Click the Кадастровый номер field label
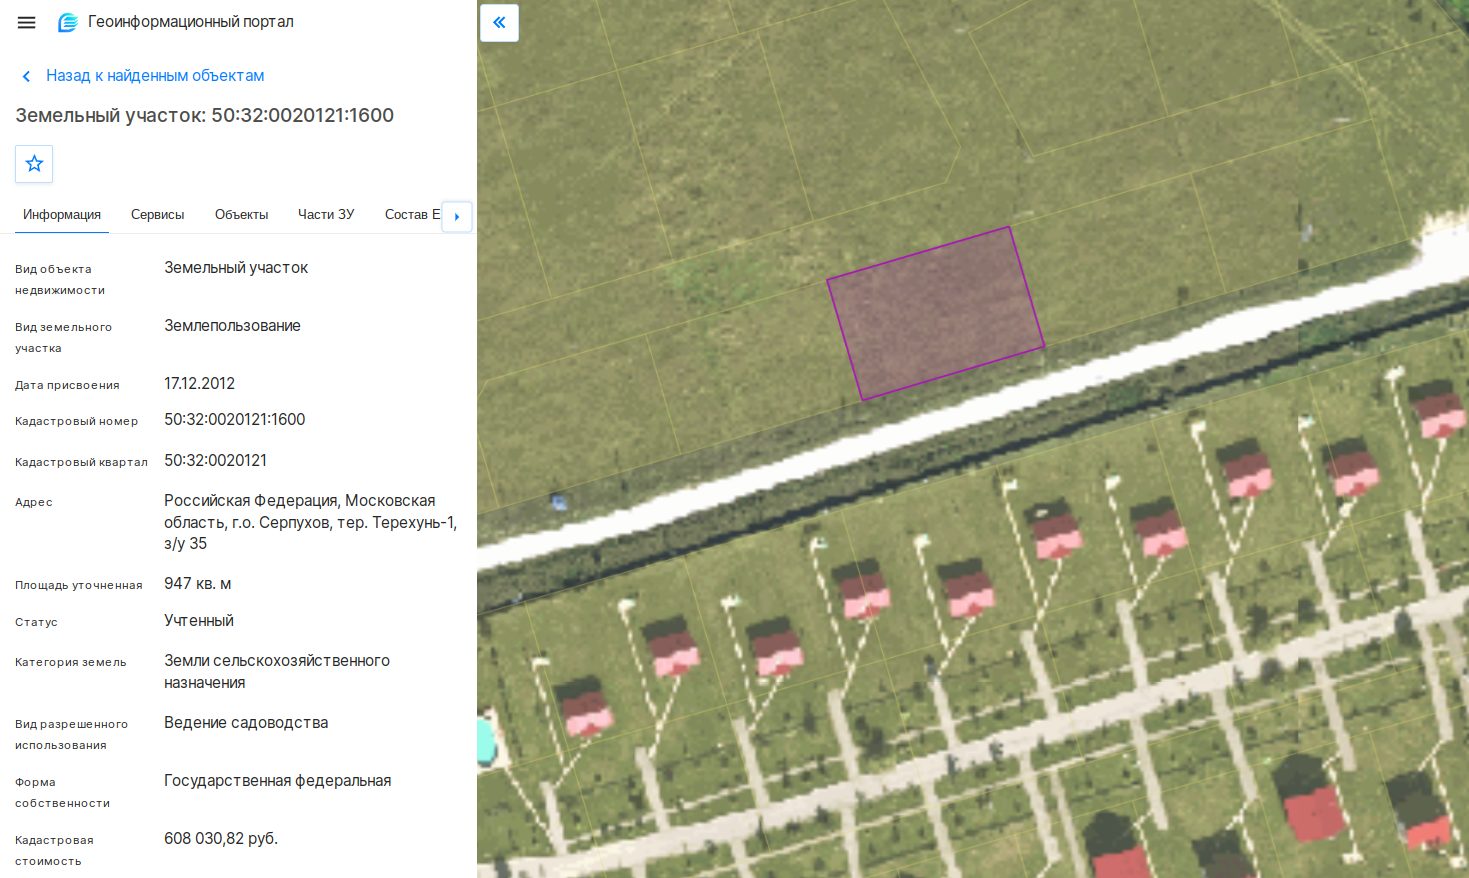1469x878 pixels. pos(76,422)
